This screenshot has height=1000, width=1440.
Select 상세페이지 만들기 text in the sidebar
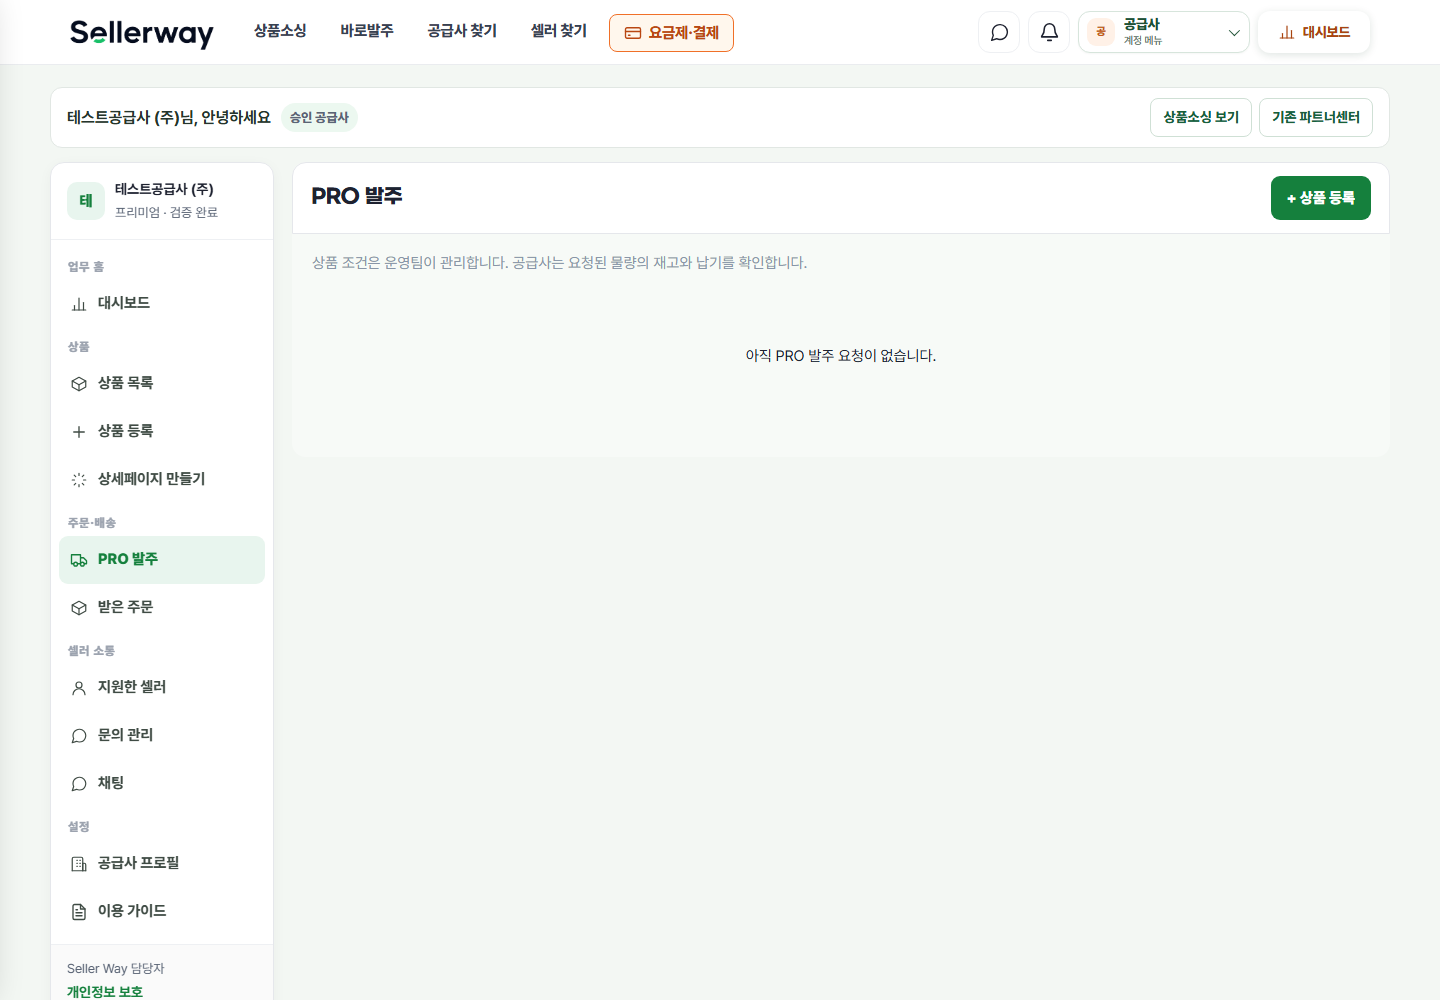click(151, 479)
